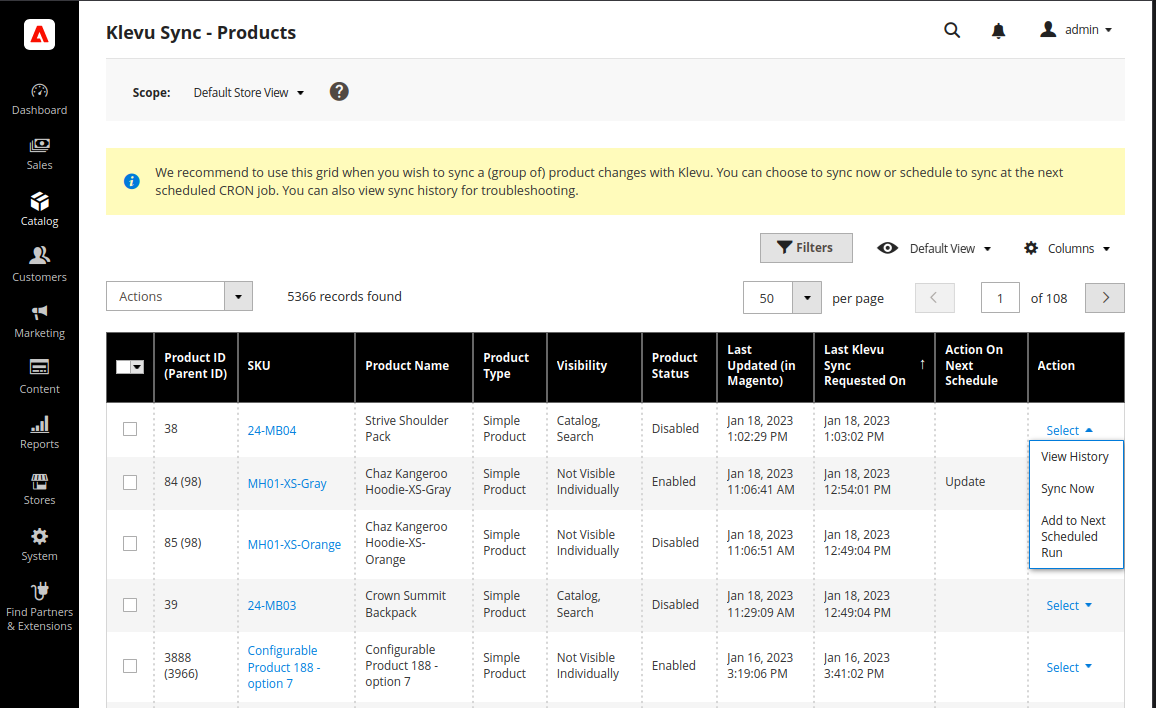Open the MH01-XS-Orange SKU link

(x=294, y=545)
